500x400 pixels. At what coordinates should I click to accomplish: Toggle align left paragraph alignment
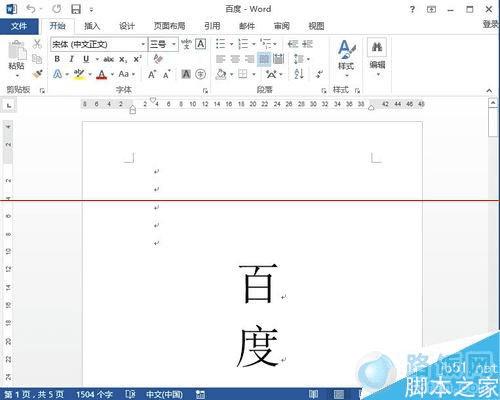click(x=221, y=59)
